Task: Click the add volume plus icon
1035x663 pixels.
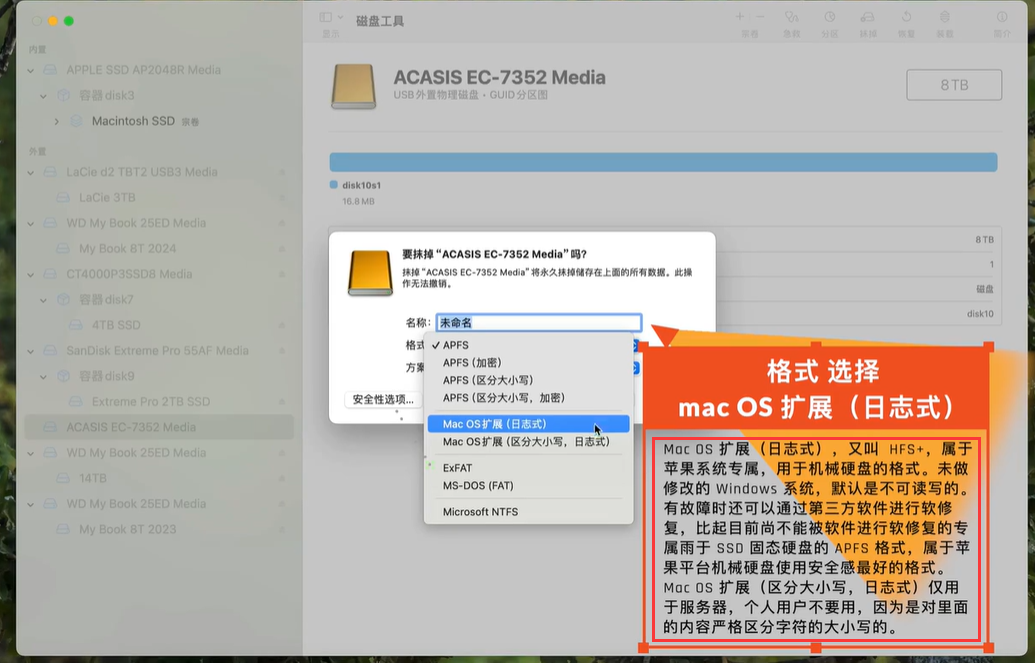Action: click(x=740, y=17)
